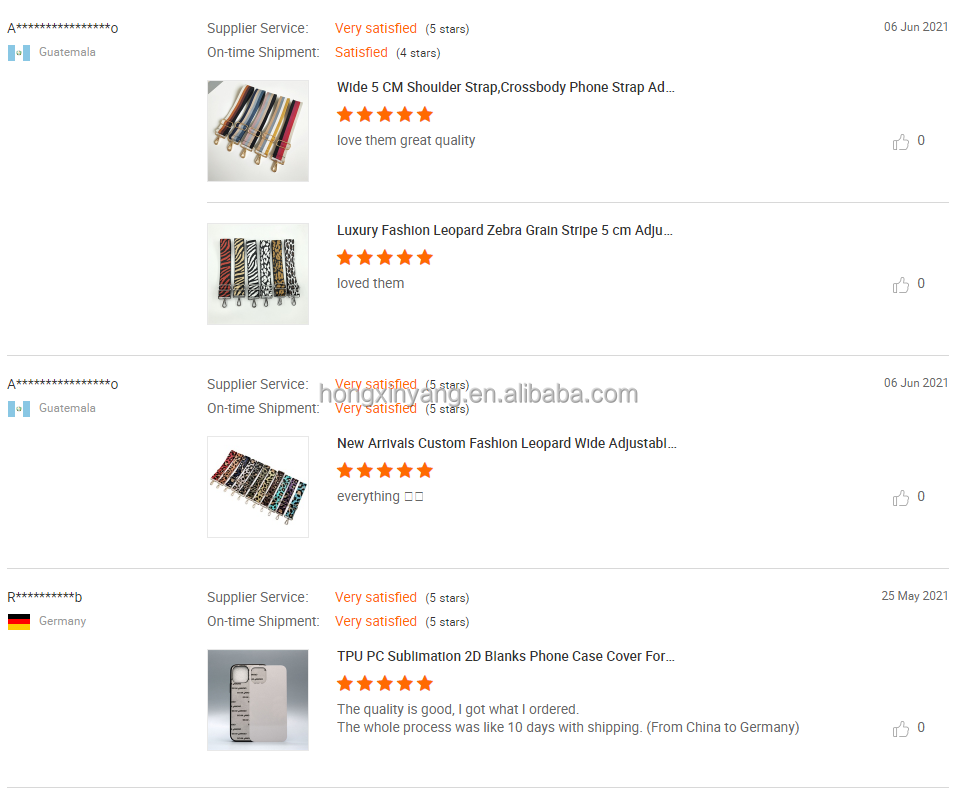Click thumbs-up on 'loved them' review
This screenshot has width=957, height=790.
(x=900, y=284)
